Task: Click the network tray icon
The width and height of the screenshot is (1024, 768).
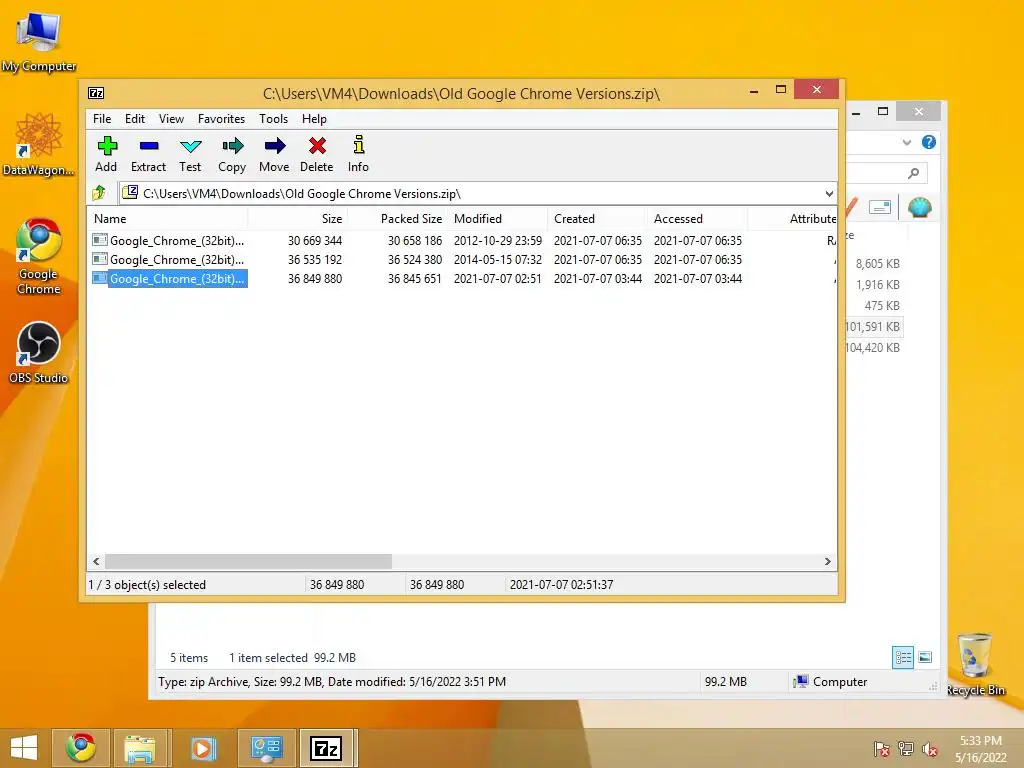Action: point(906,749)
